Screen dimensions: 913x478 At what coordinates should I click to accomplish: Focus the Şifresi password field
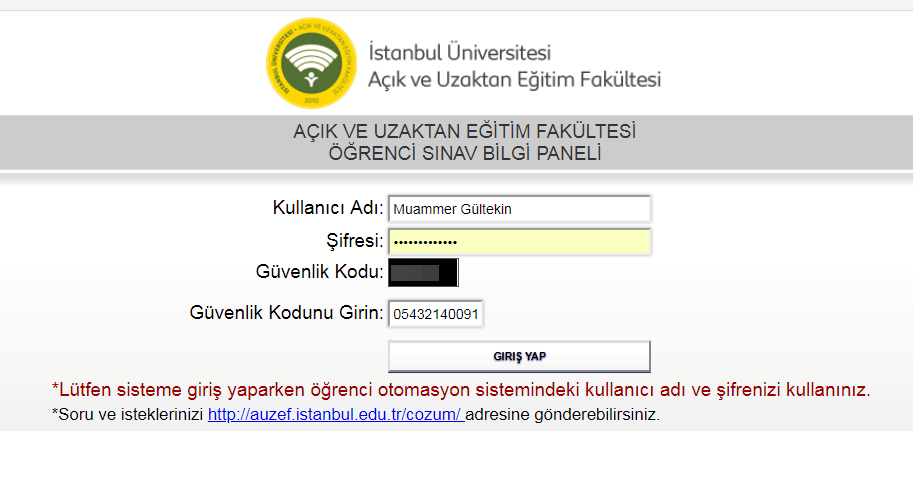pyautogui.click(x=519, y=242)
